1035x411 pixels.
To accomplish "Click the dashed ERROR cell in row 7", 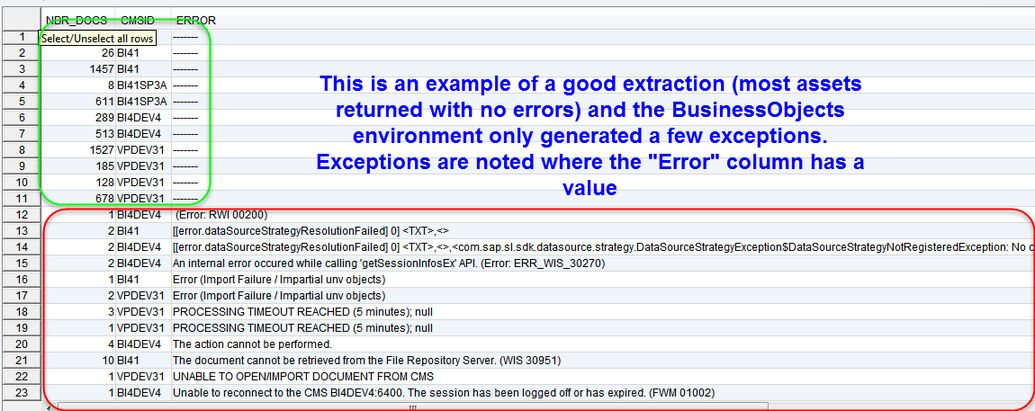I will [x=185, y=133].
